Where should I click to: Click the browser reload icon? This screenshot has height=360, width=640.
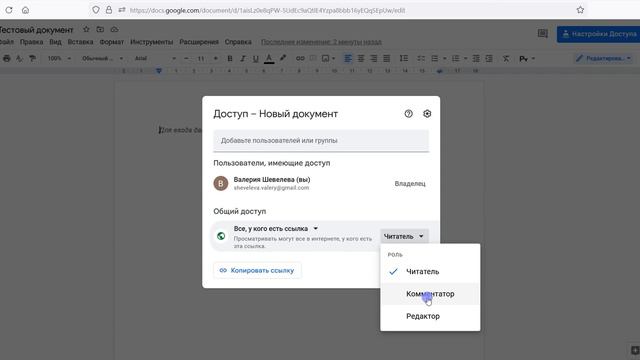point(9,10)
